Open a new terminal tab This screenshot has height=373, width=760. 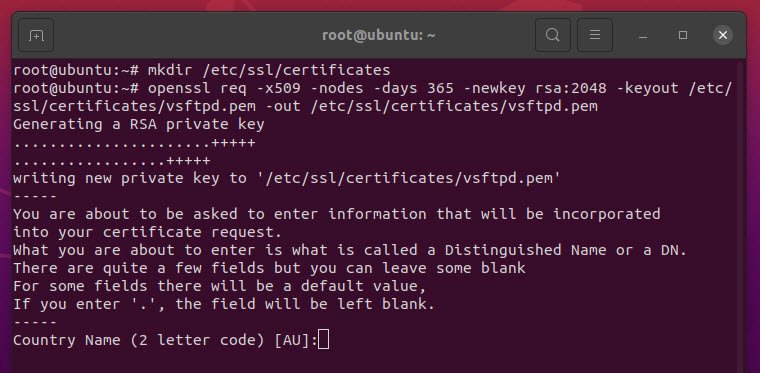[36, 35]
